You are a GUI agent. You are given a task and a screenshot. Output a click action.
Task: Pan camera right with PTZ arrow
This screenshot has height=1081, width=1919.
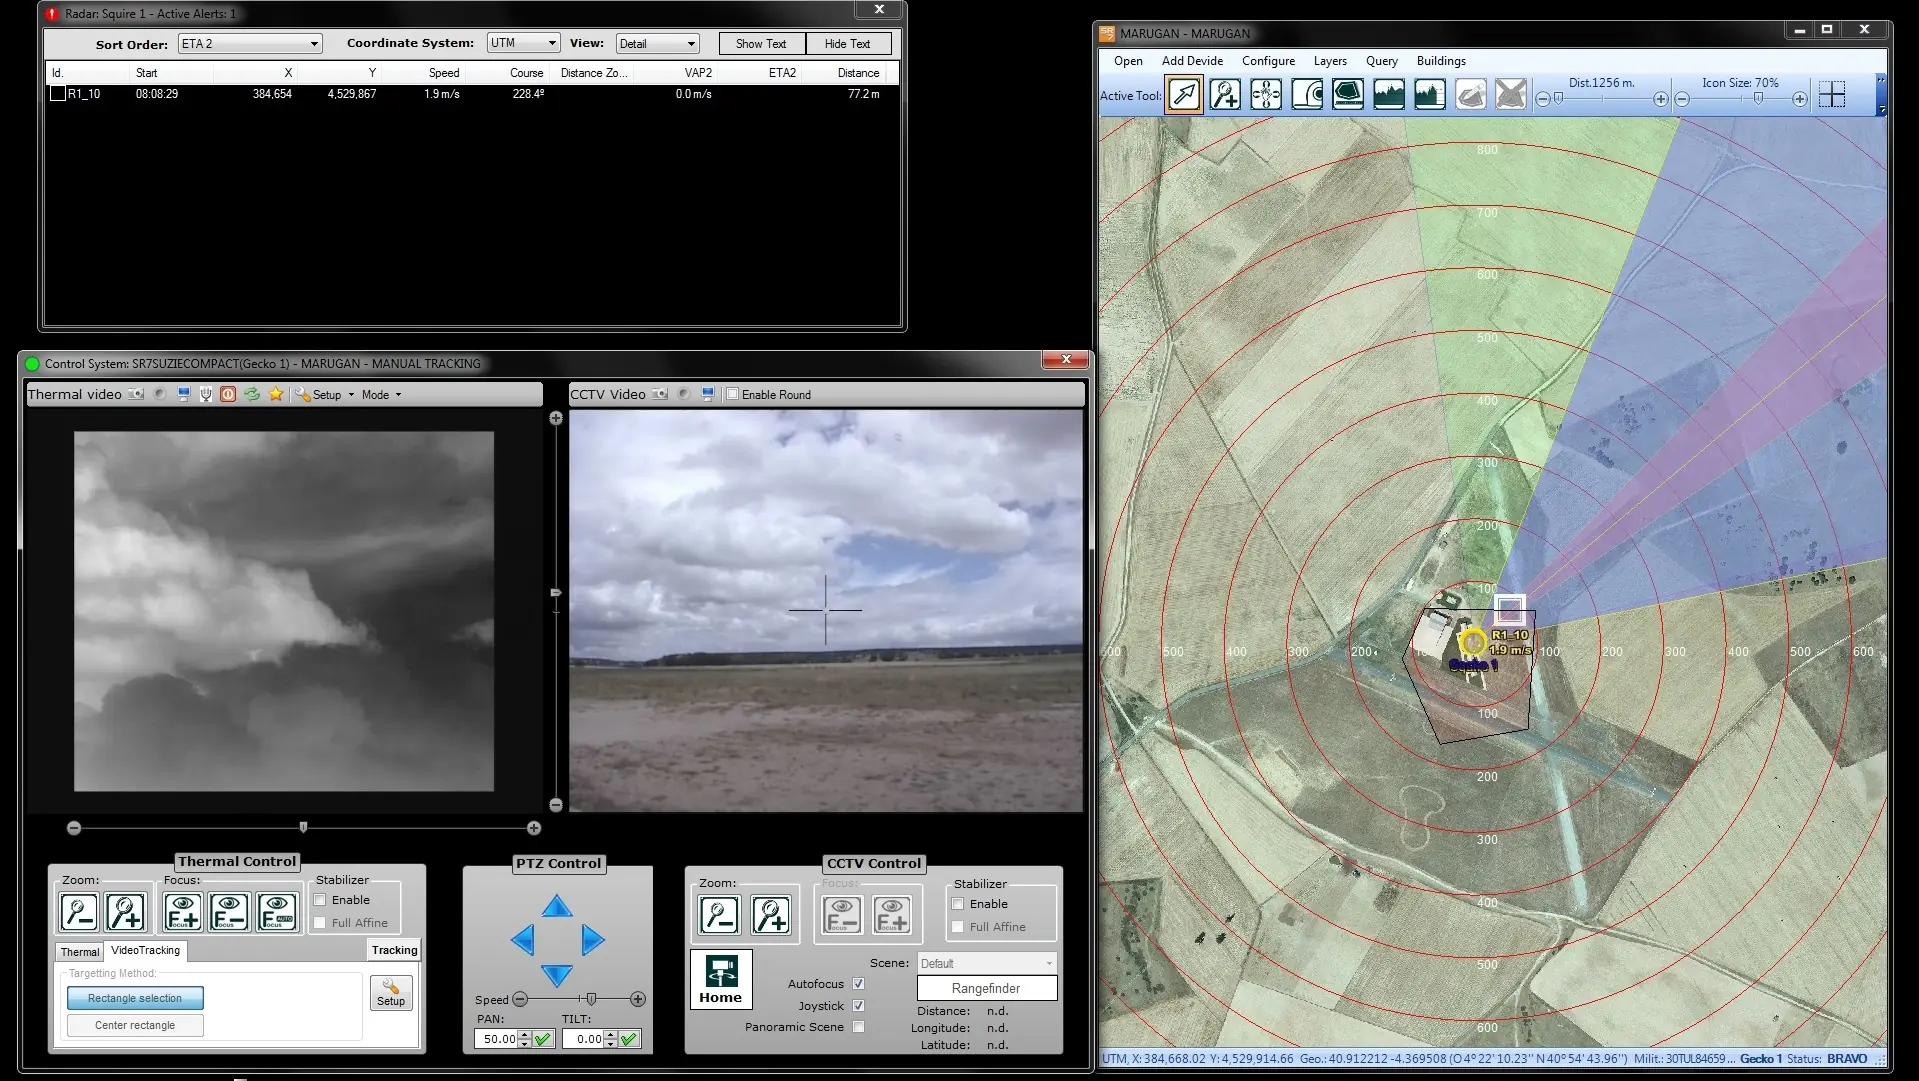click(x=593, y=940)
